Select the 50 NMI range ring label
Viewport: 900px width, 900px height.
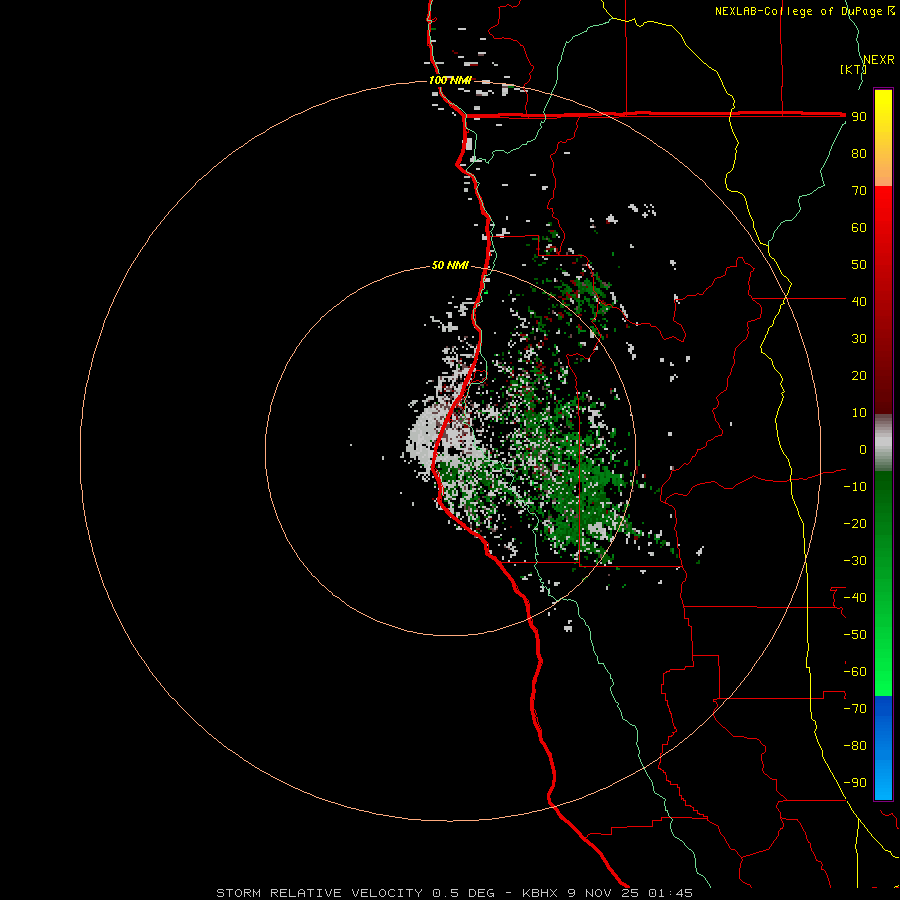click(x=450, y=265)
